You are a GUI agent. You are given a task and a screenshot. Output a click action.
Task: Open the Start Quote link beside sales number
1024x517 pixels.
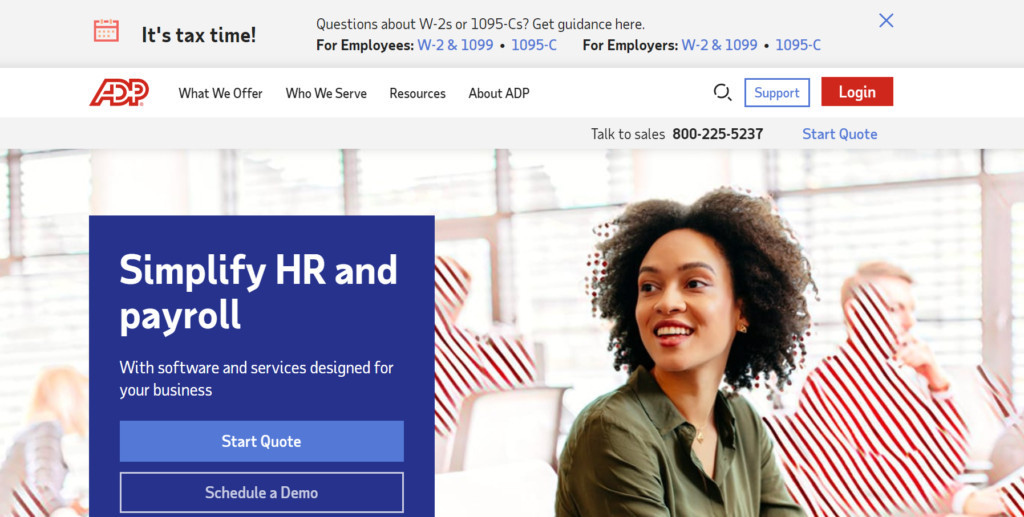[840, 134]
